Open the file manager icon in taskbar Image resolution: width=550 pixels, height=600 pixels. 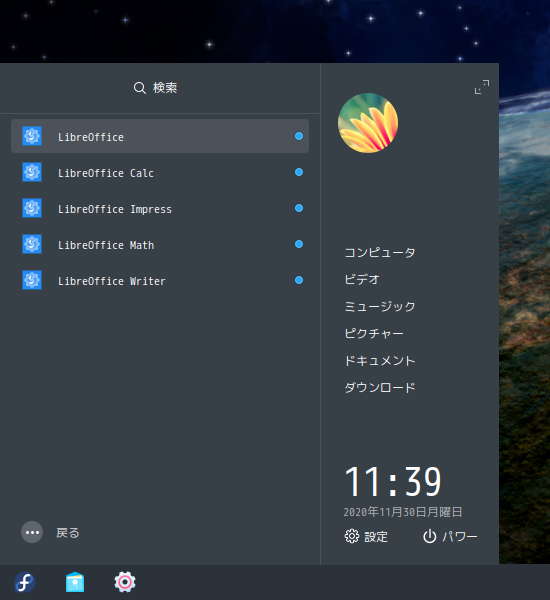coord(75,582)
